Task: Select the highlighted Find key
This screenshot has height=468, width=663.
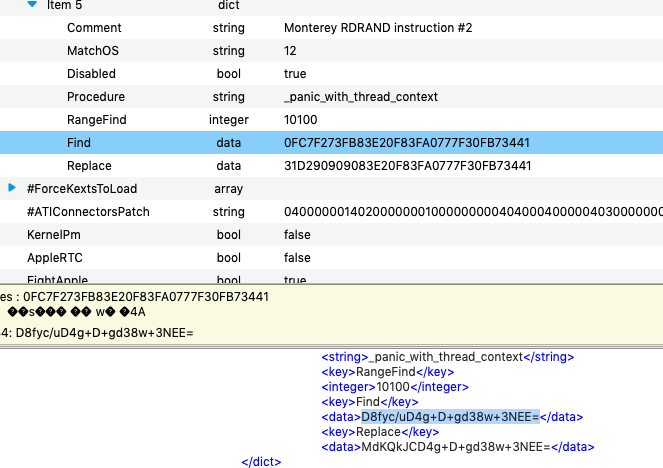Action: [79, 142]
